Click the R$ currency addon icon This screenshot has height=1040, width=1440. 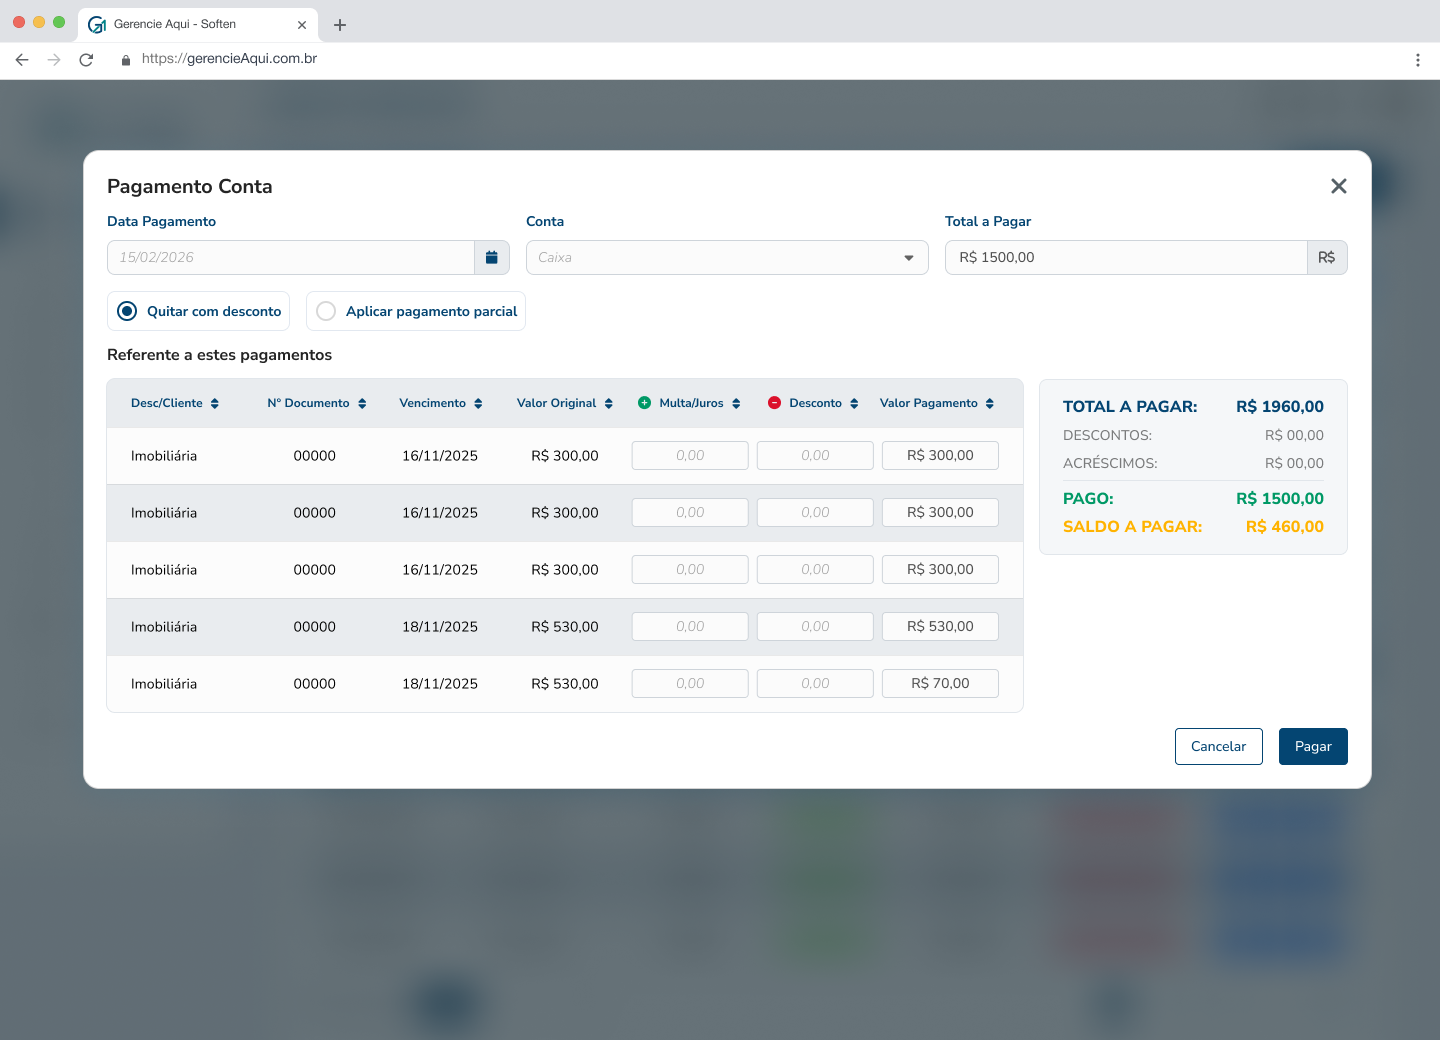1326,258
